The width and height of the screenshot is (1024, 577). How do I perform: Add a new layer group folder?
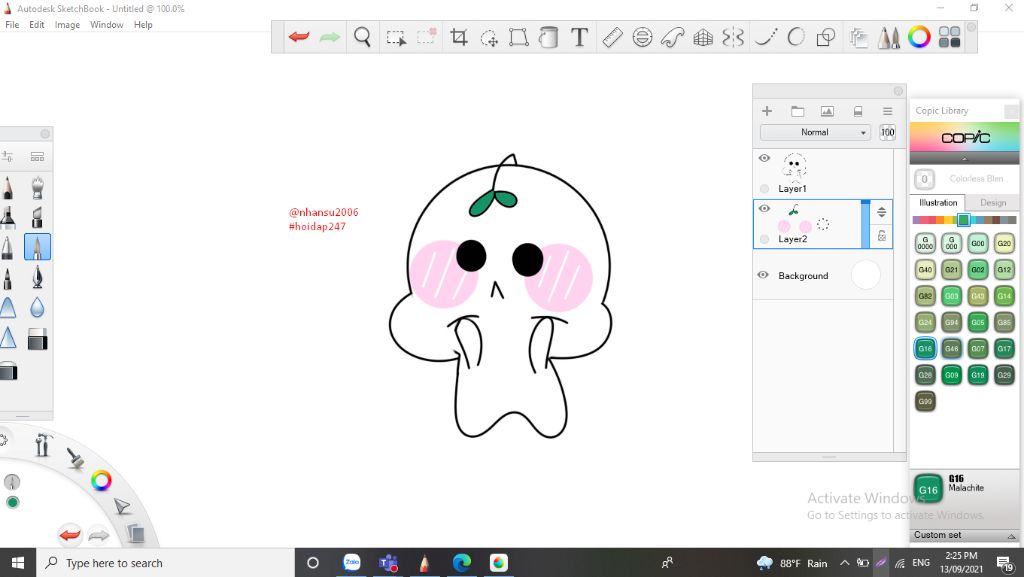pos(797,111)
